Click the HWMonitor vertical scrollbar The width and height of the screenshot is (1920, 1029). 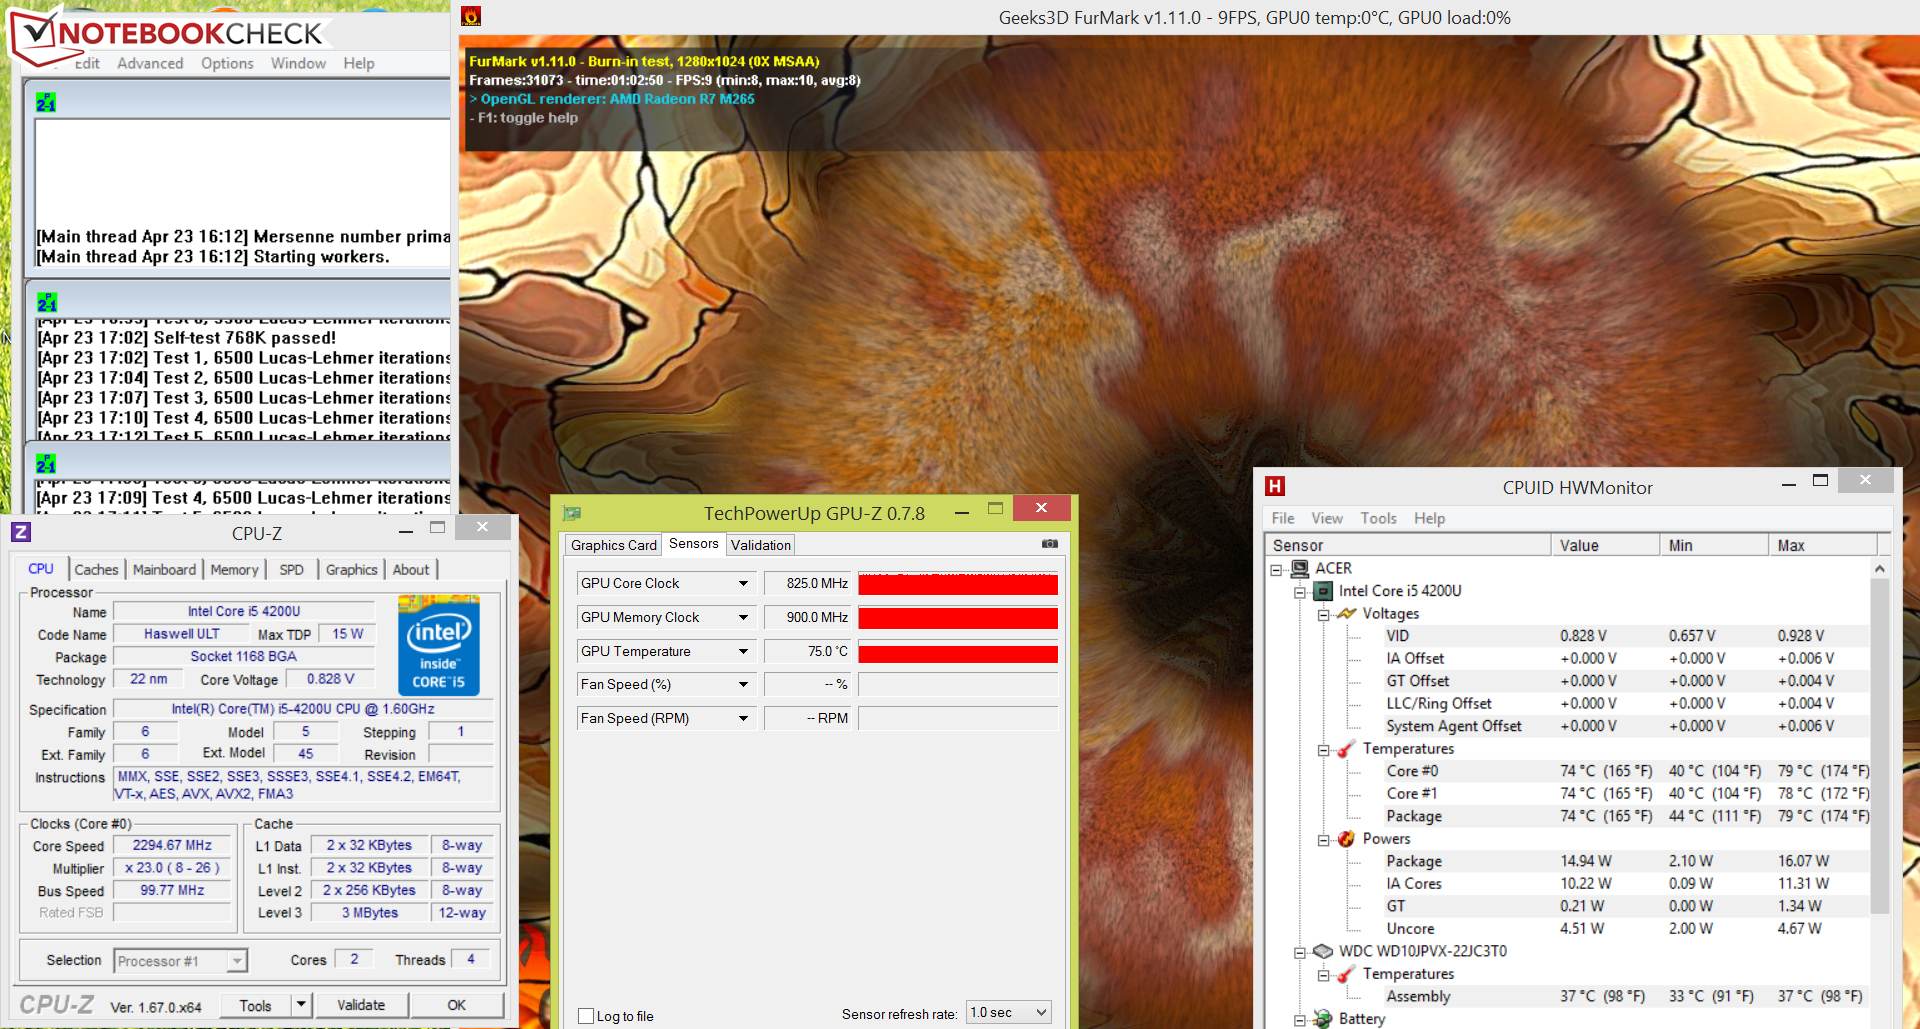tap(1880, 745)
